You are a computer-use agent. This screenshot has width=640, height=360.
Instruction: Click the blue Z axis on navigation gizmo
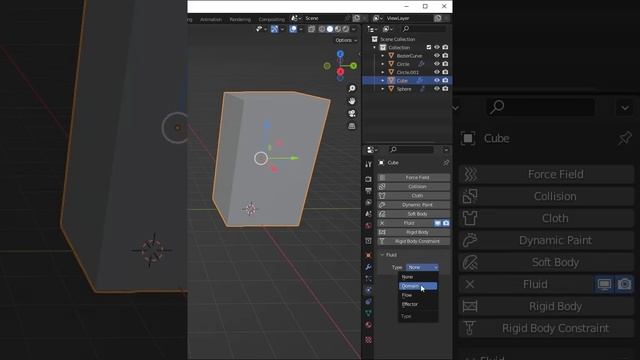point(340,54)
